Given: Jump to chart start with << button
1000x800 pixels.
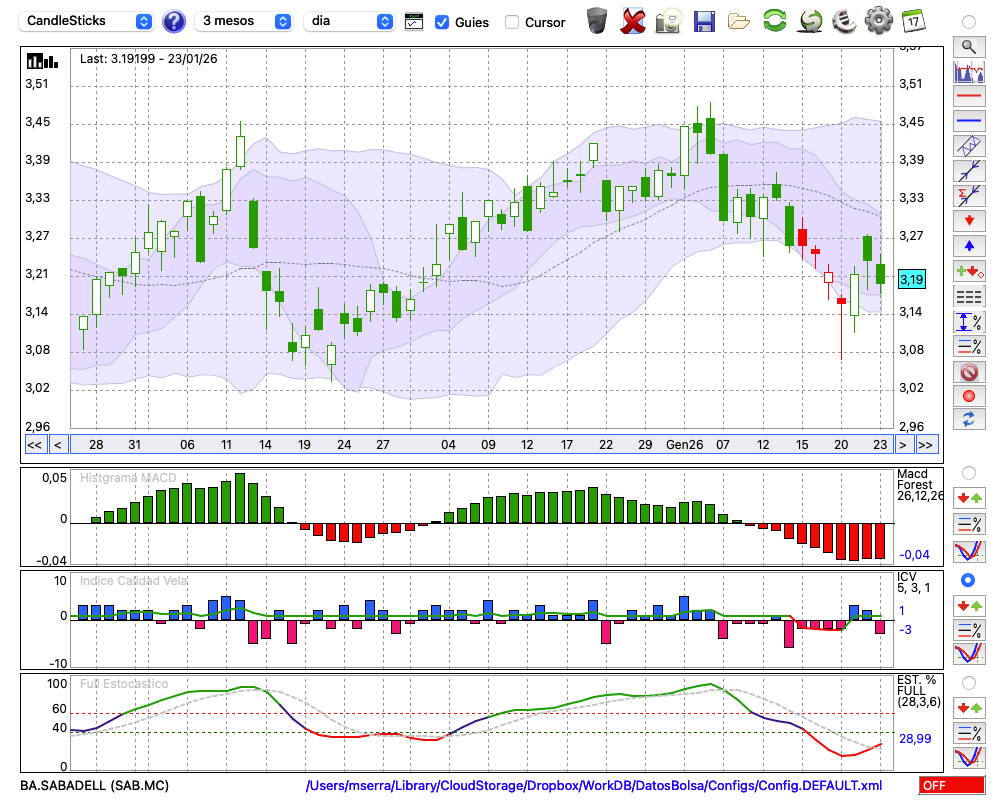Looking at the screenshot, I should pos(34,445).
